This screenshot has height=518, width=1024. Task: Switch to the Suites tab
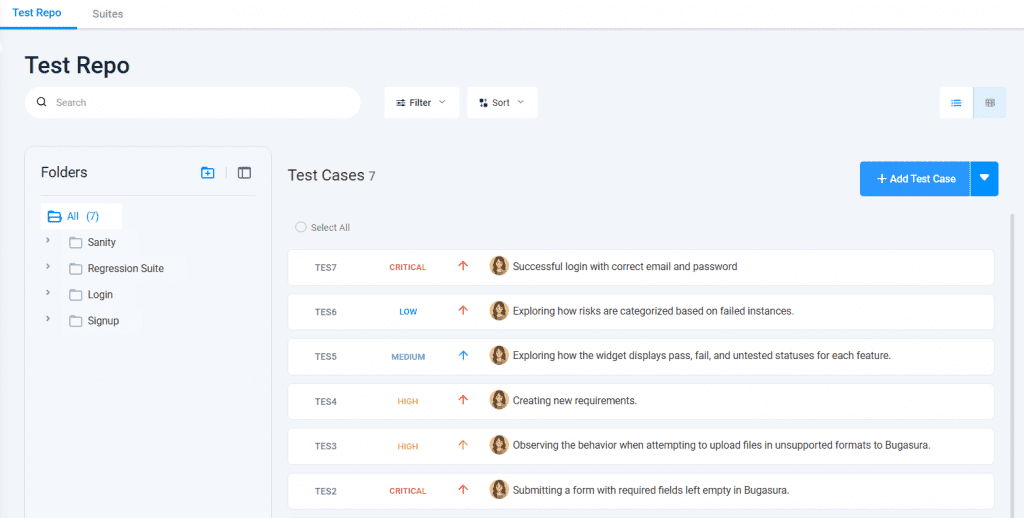click(107, 14)
